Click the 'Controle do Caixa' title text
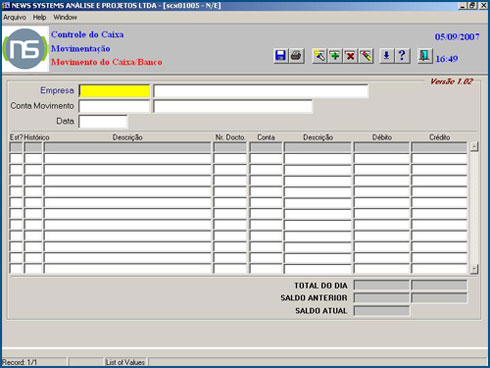Viewport: 490px width, 368px height. coord(87,34)
